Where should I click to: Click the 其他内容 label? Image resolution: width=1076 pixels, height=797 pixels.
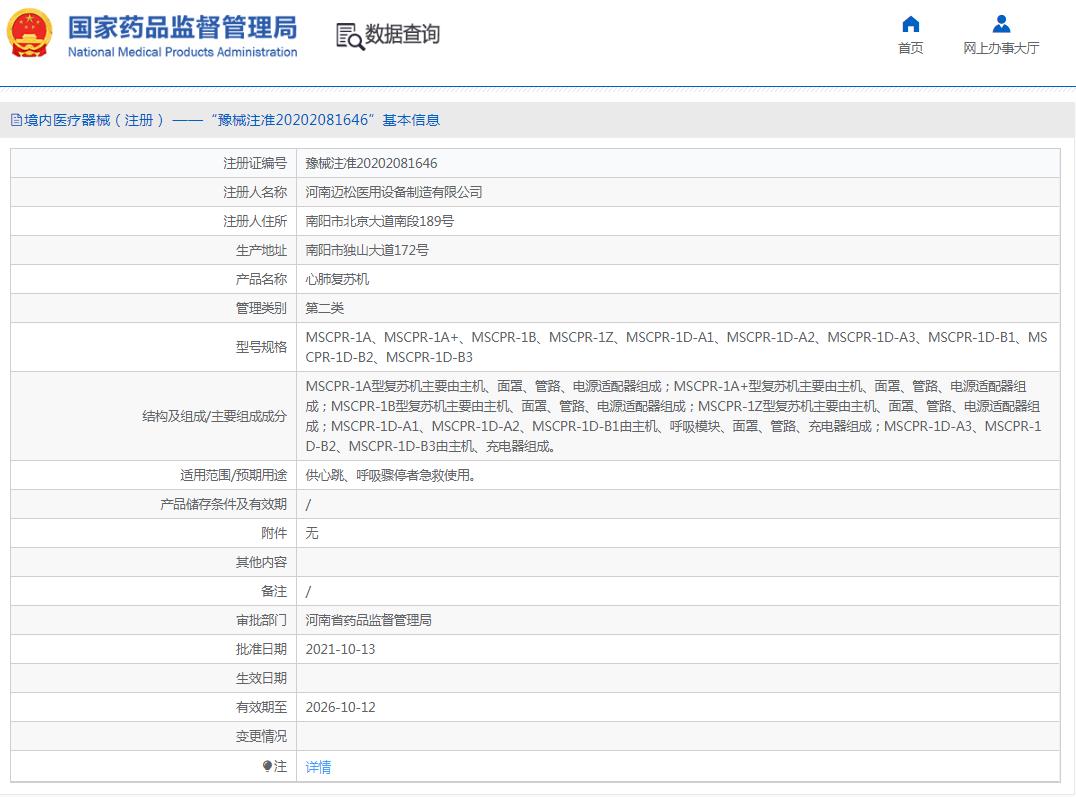pos(261,562)
